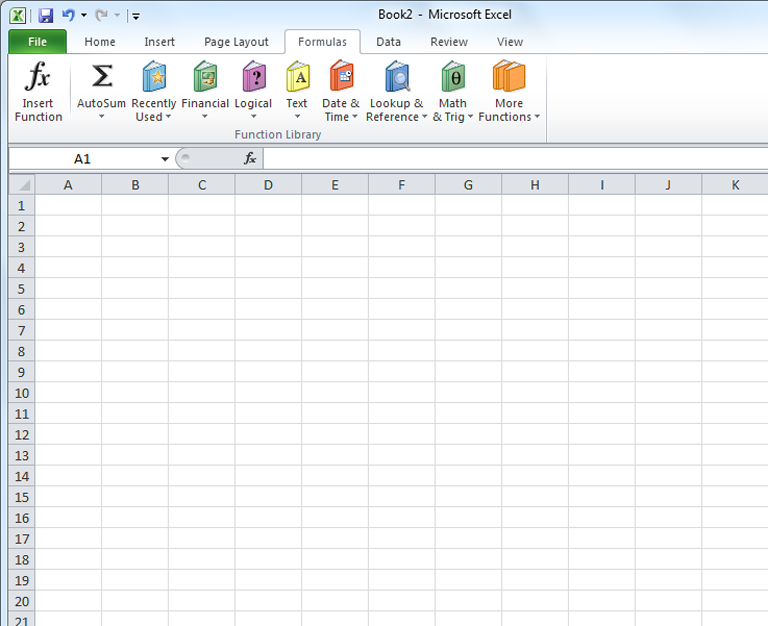
Task: Open the Math & Trig functions icon
Action: [452, 77]
